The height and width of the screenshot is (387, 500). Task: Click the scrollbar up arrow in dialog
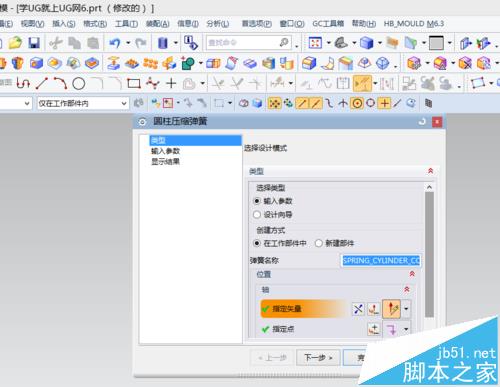(x=429, y=187)
